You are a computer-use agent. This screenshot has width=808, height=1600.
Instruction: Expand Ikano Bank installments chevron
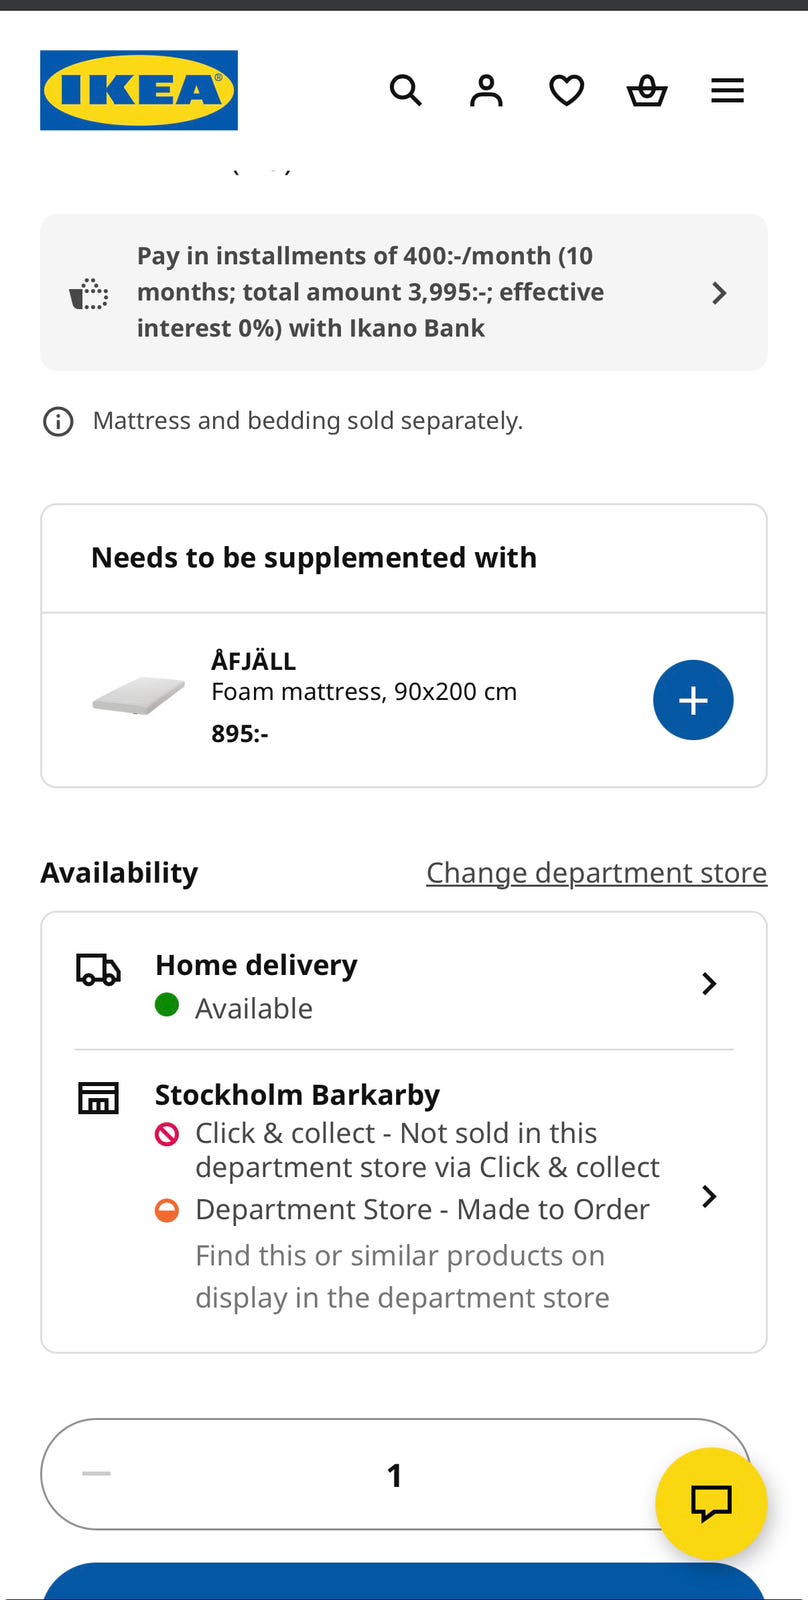[x=718, y=293]
